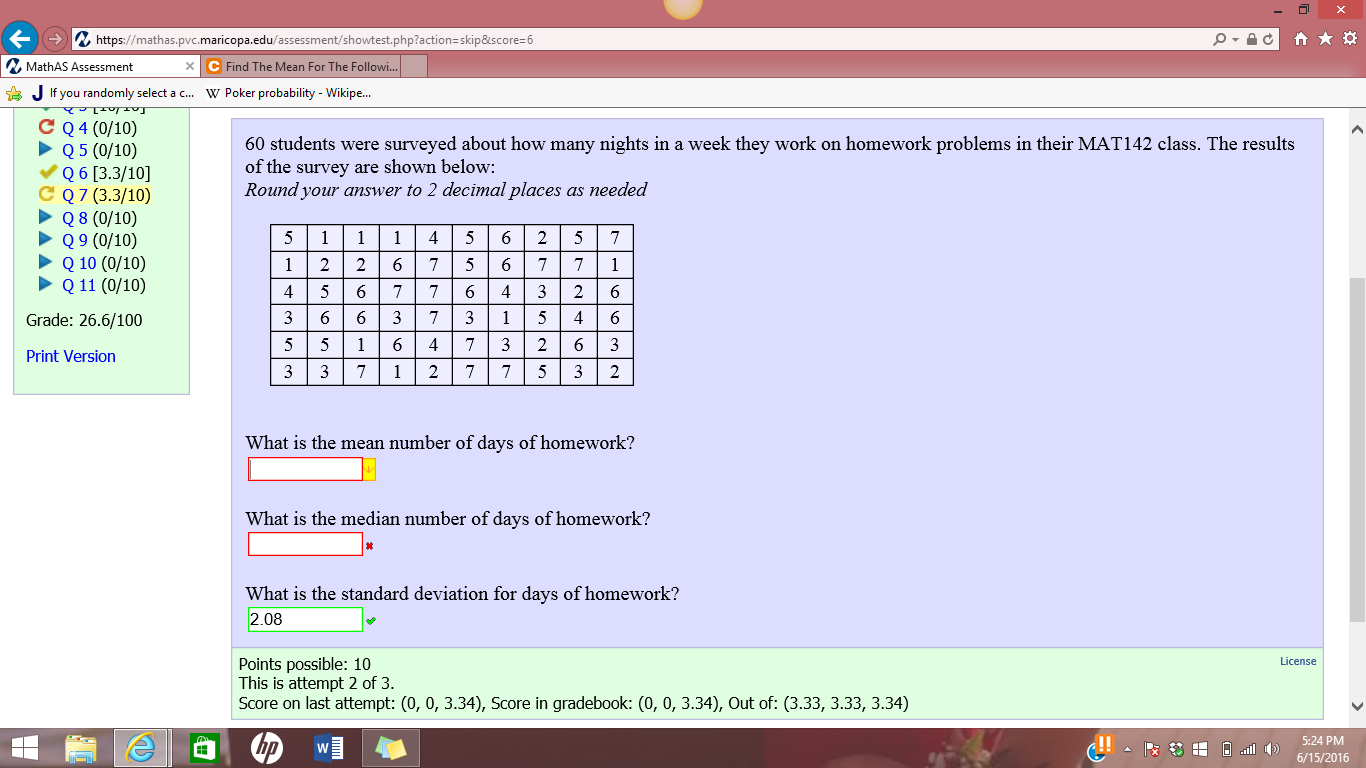Click the red X beside the median field
The image size is (1366, 768).
(369, 546)
